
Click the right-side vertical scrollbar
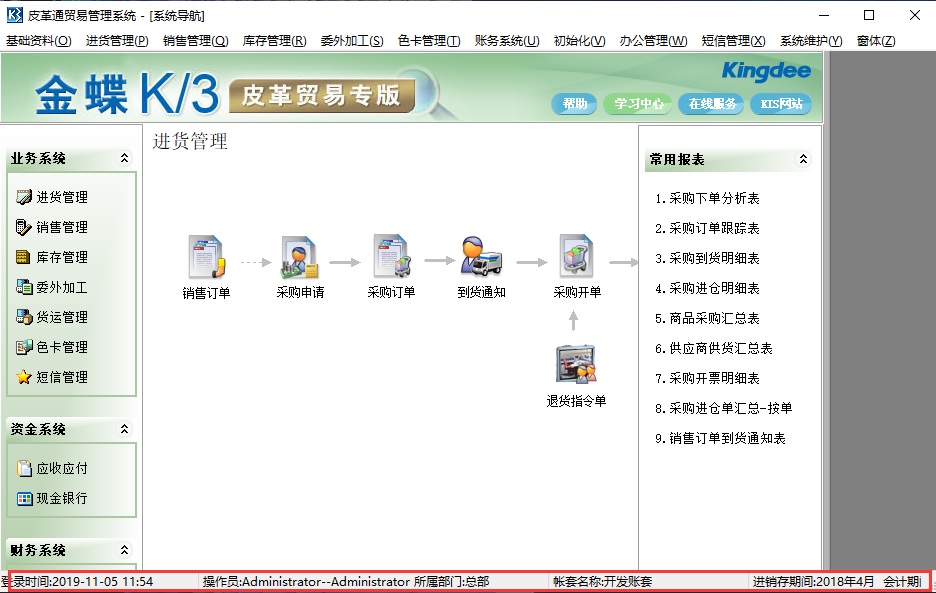tap(826, 350)
